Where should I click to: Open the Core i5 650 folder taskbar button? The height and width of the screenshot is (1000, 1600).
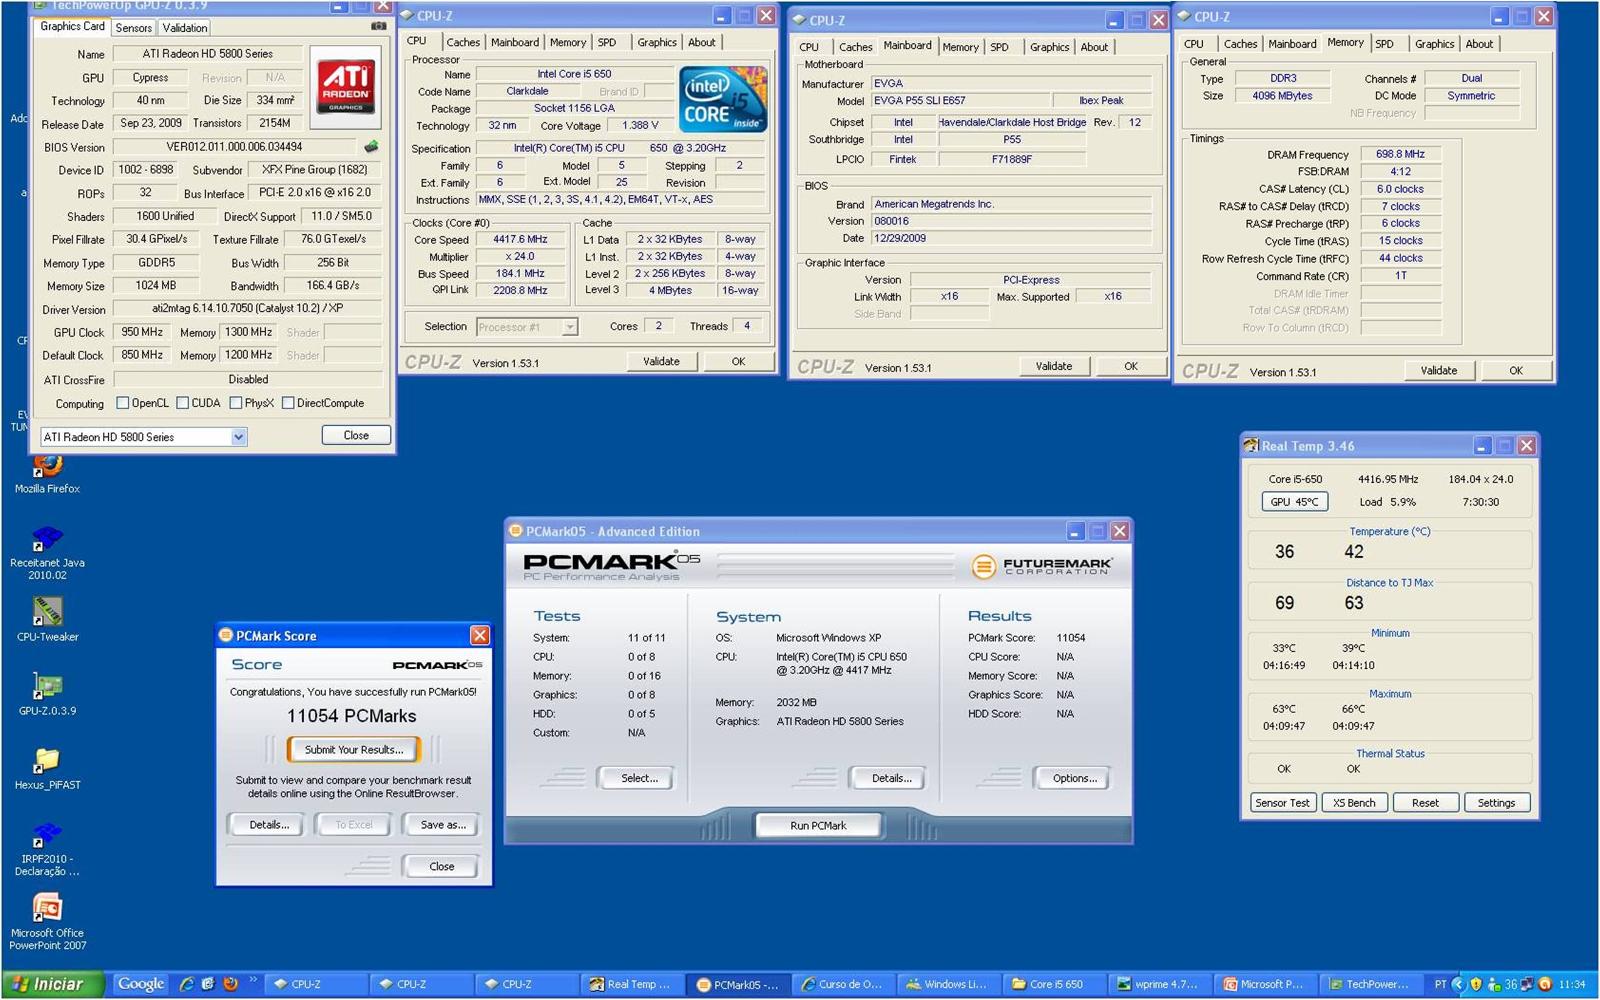pyautogui.click(x=1053, y=984)
